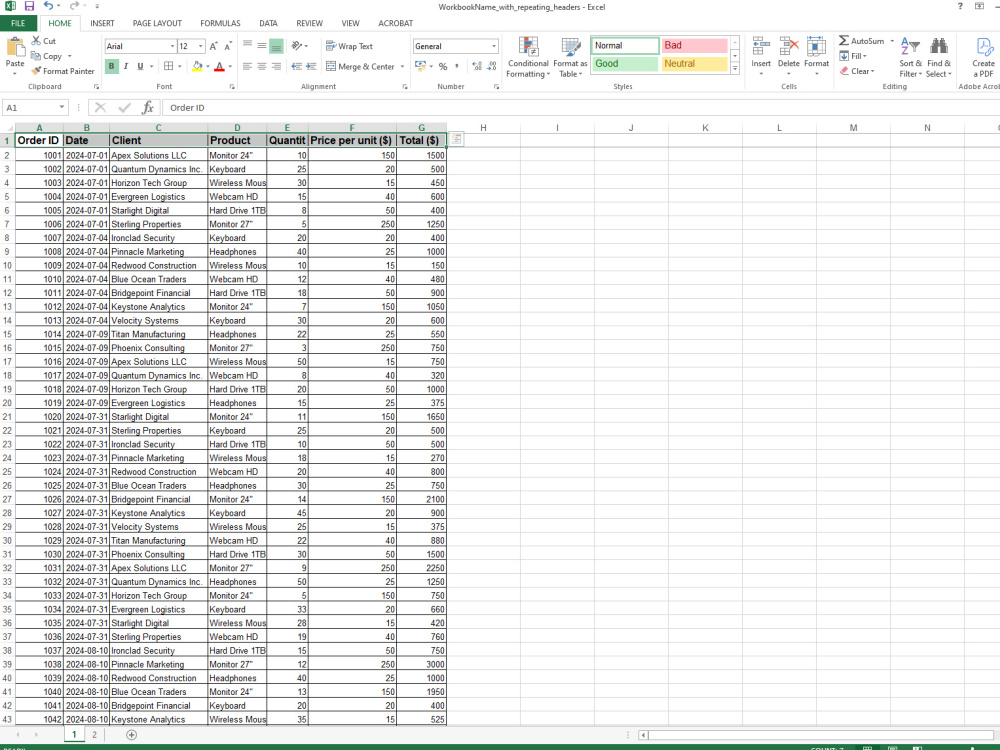Viewport: 1000px width, 750px height.
Task: Click the Cut scissors icon
Action: [x=36, y=40]
